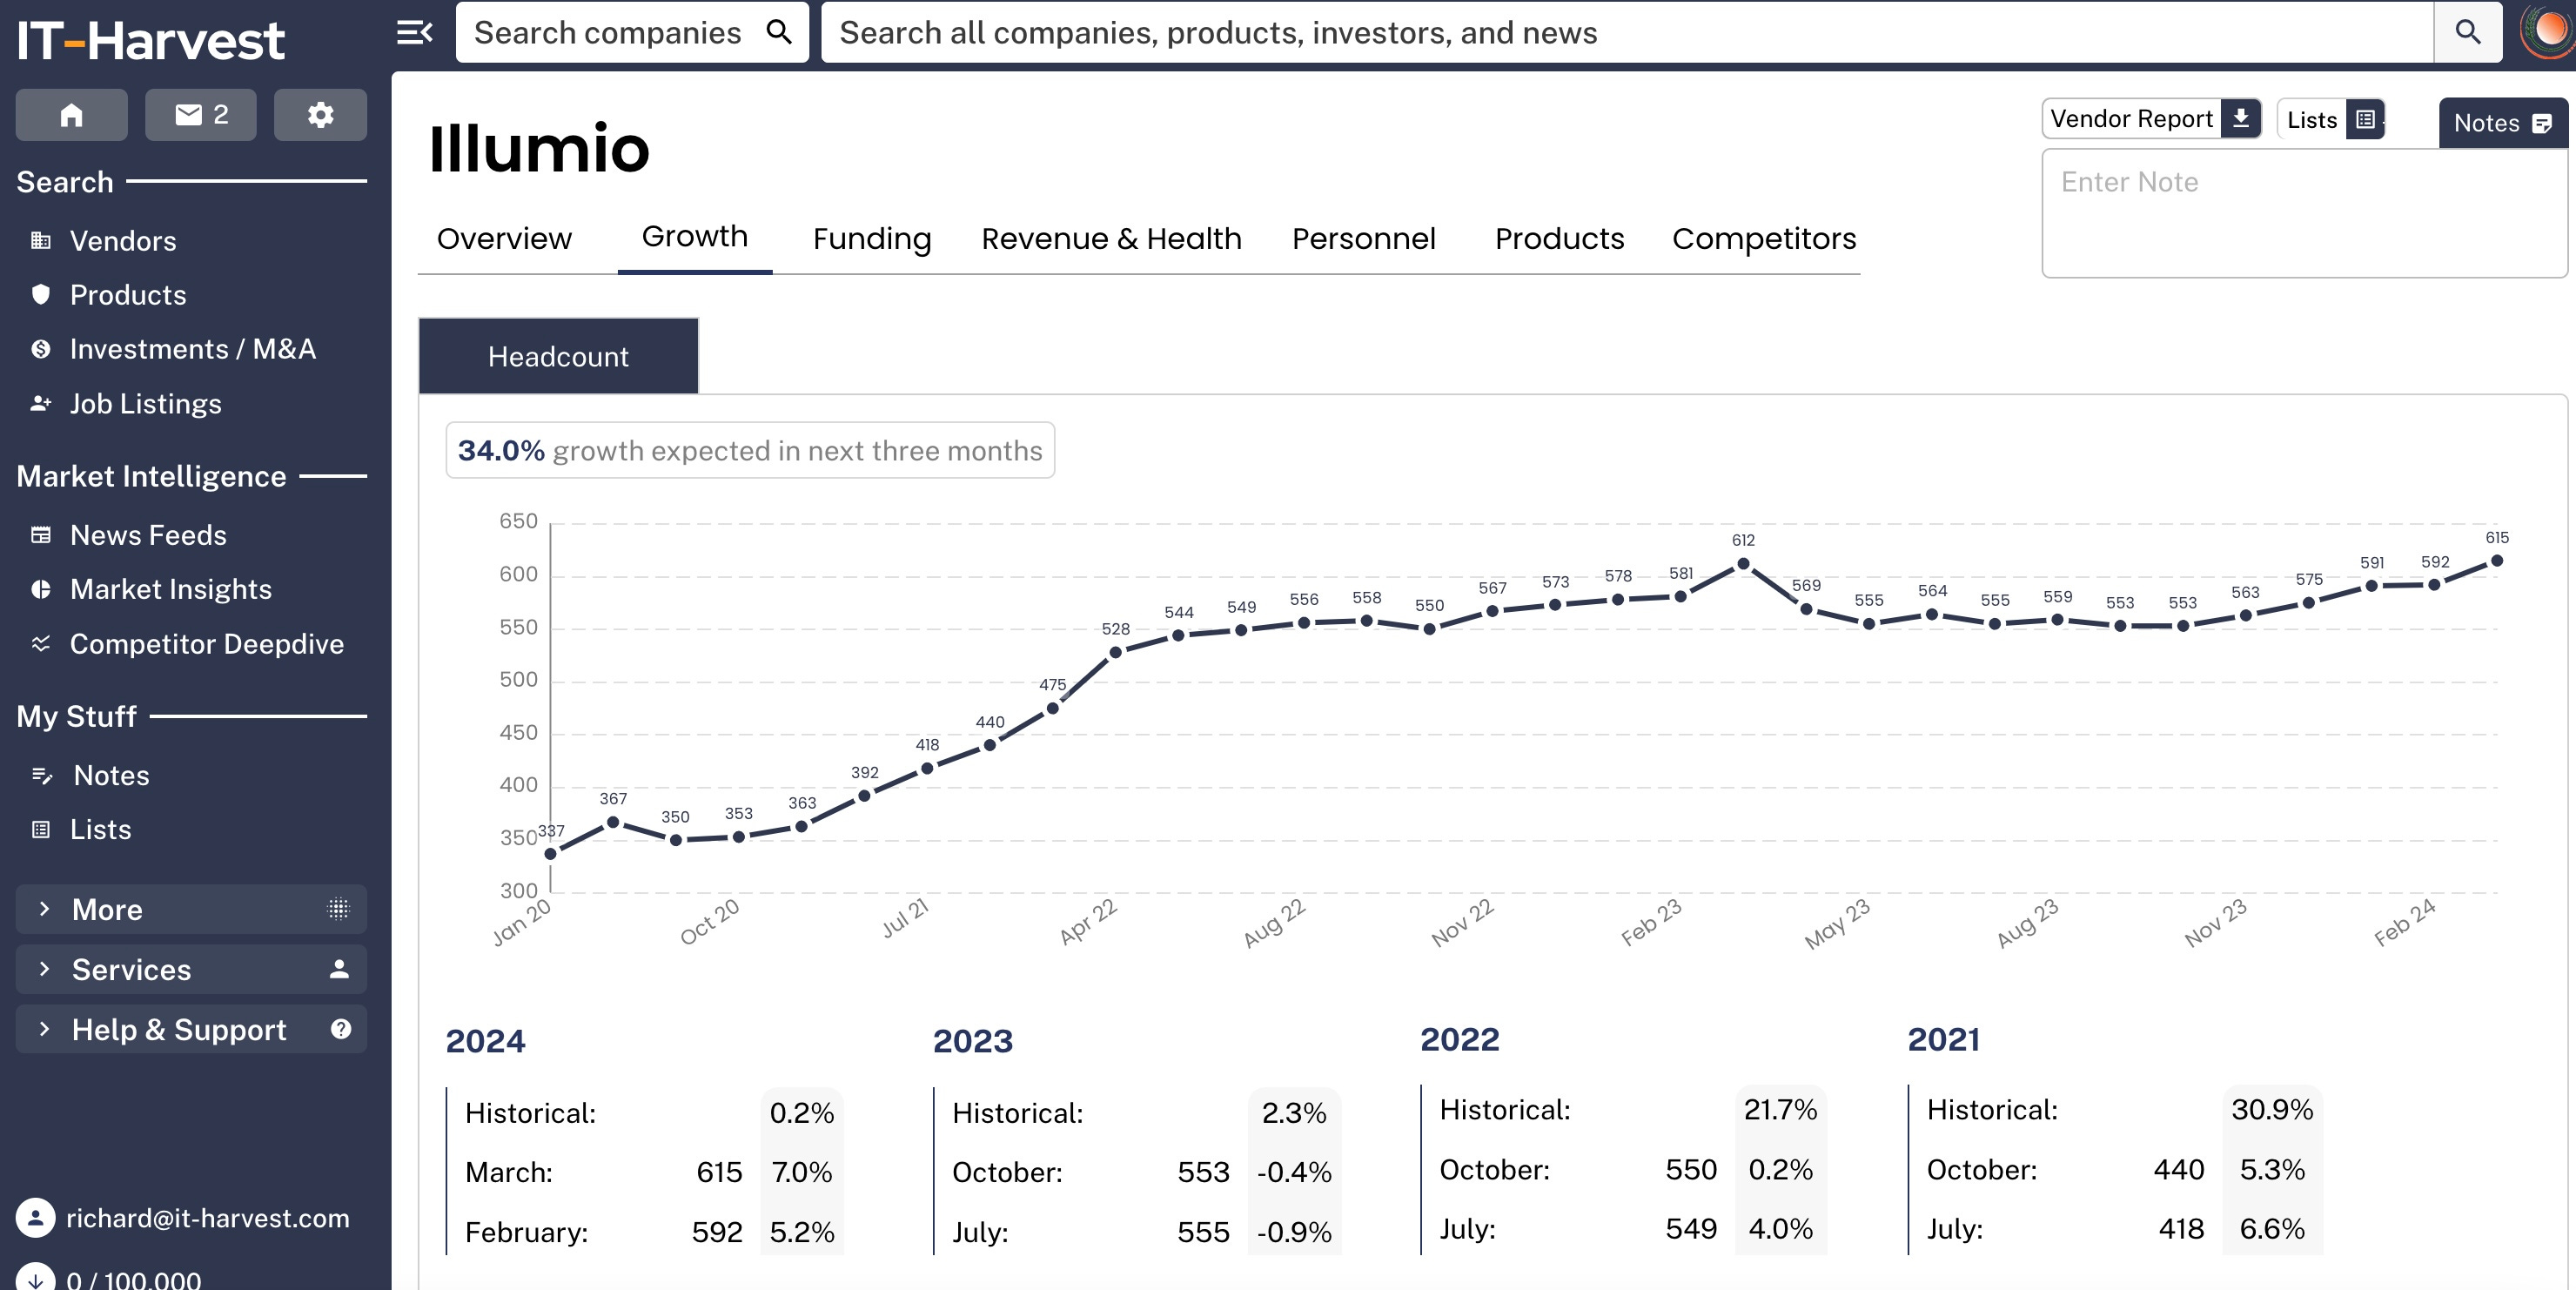2576x1290 pixels.
Task: Click the profile icon beside richard@it-harvest.com
Action: click(x=35, y=1218)
